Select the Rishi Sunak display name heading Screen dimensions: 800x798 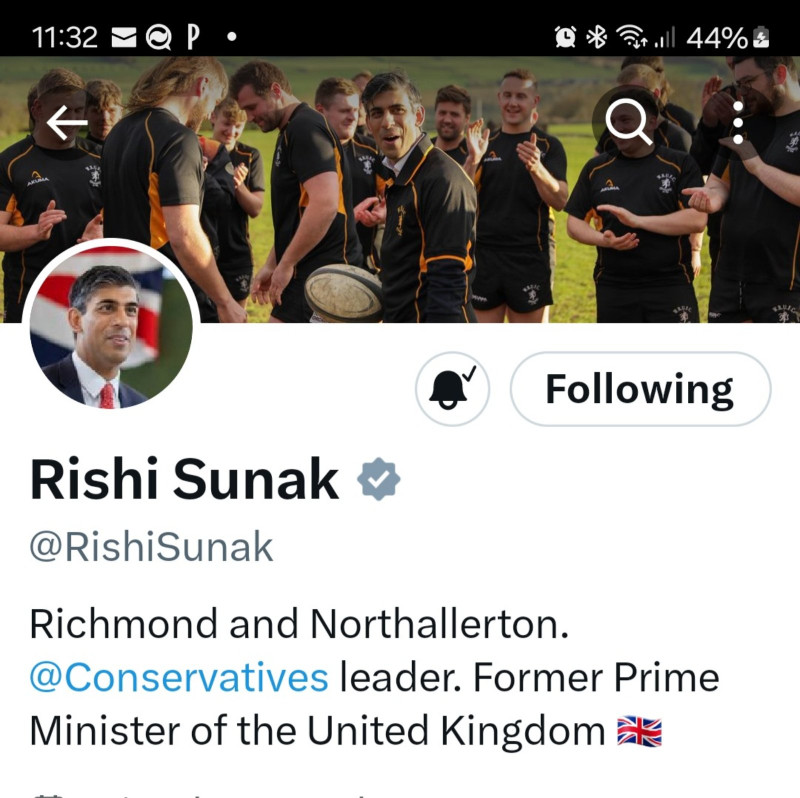(184, 479)
